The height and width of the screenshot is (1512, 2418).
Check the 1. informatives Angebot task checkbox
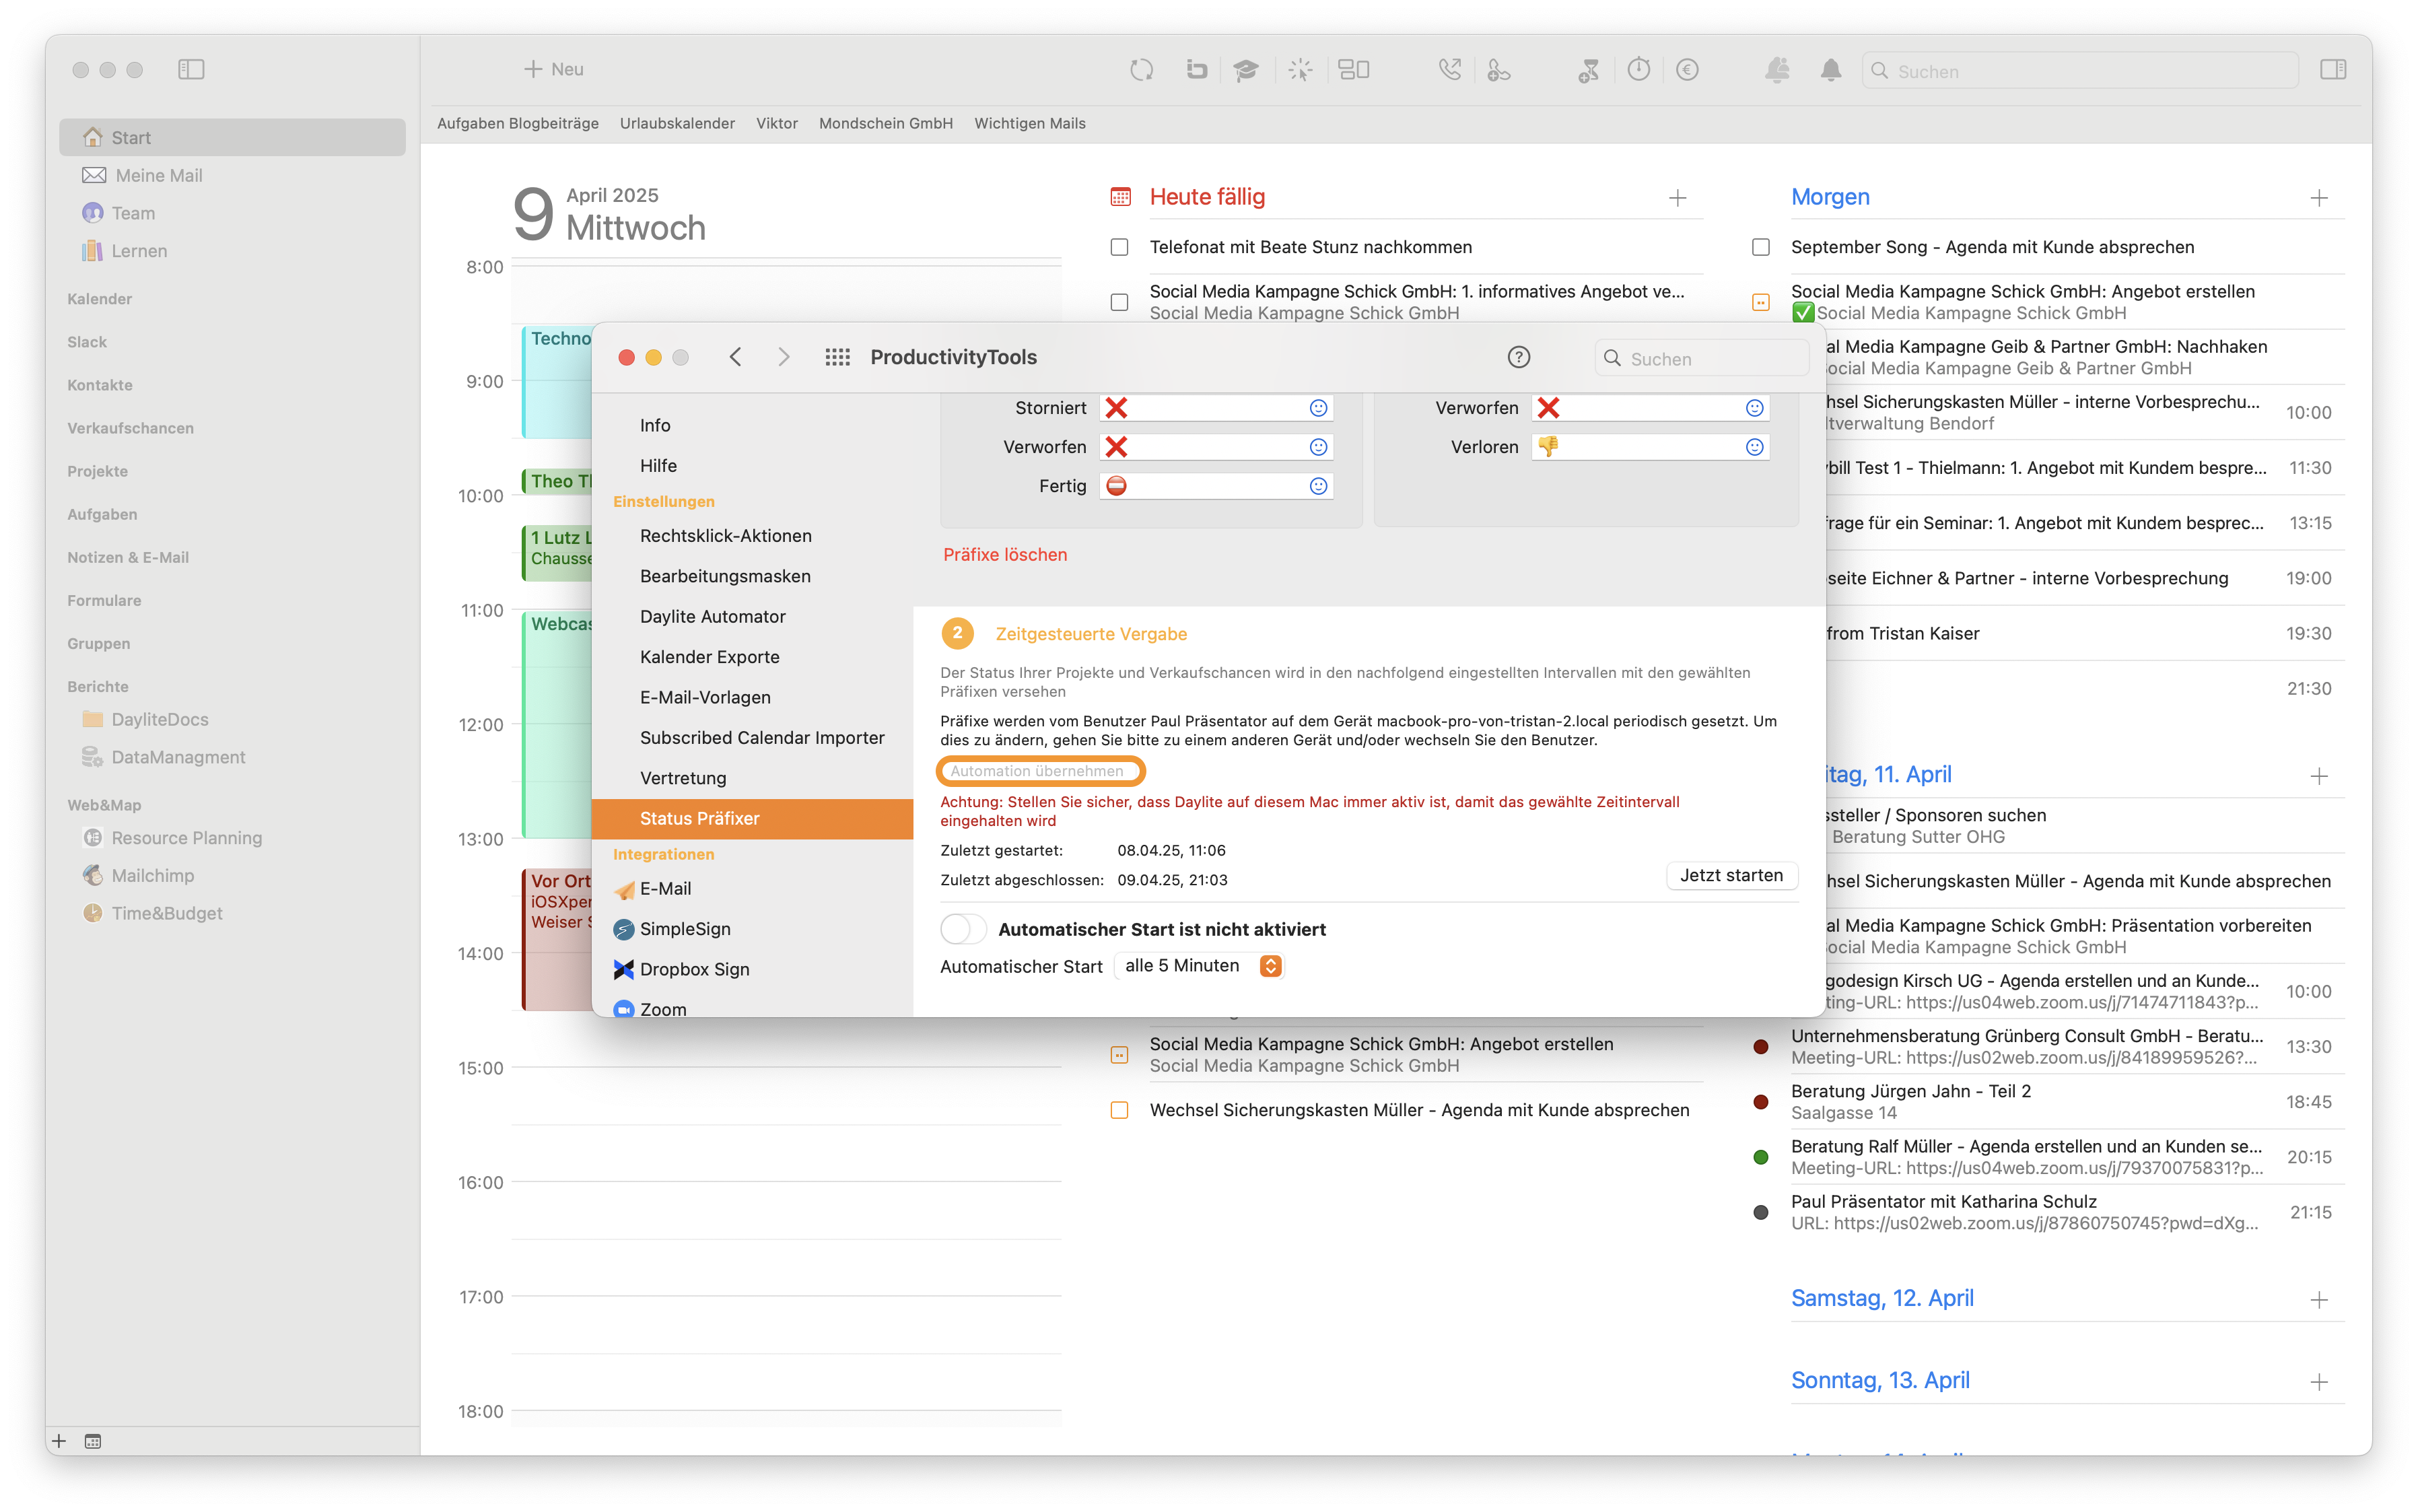tap(1119, 302)
